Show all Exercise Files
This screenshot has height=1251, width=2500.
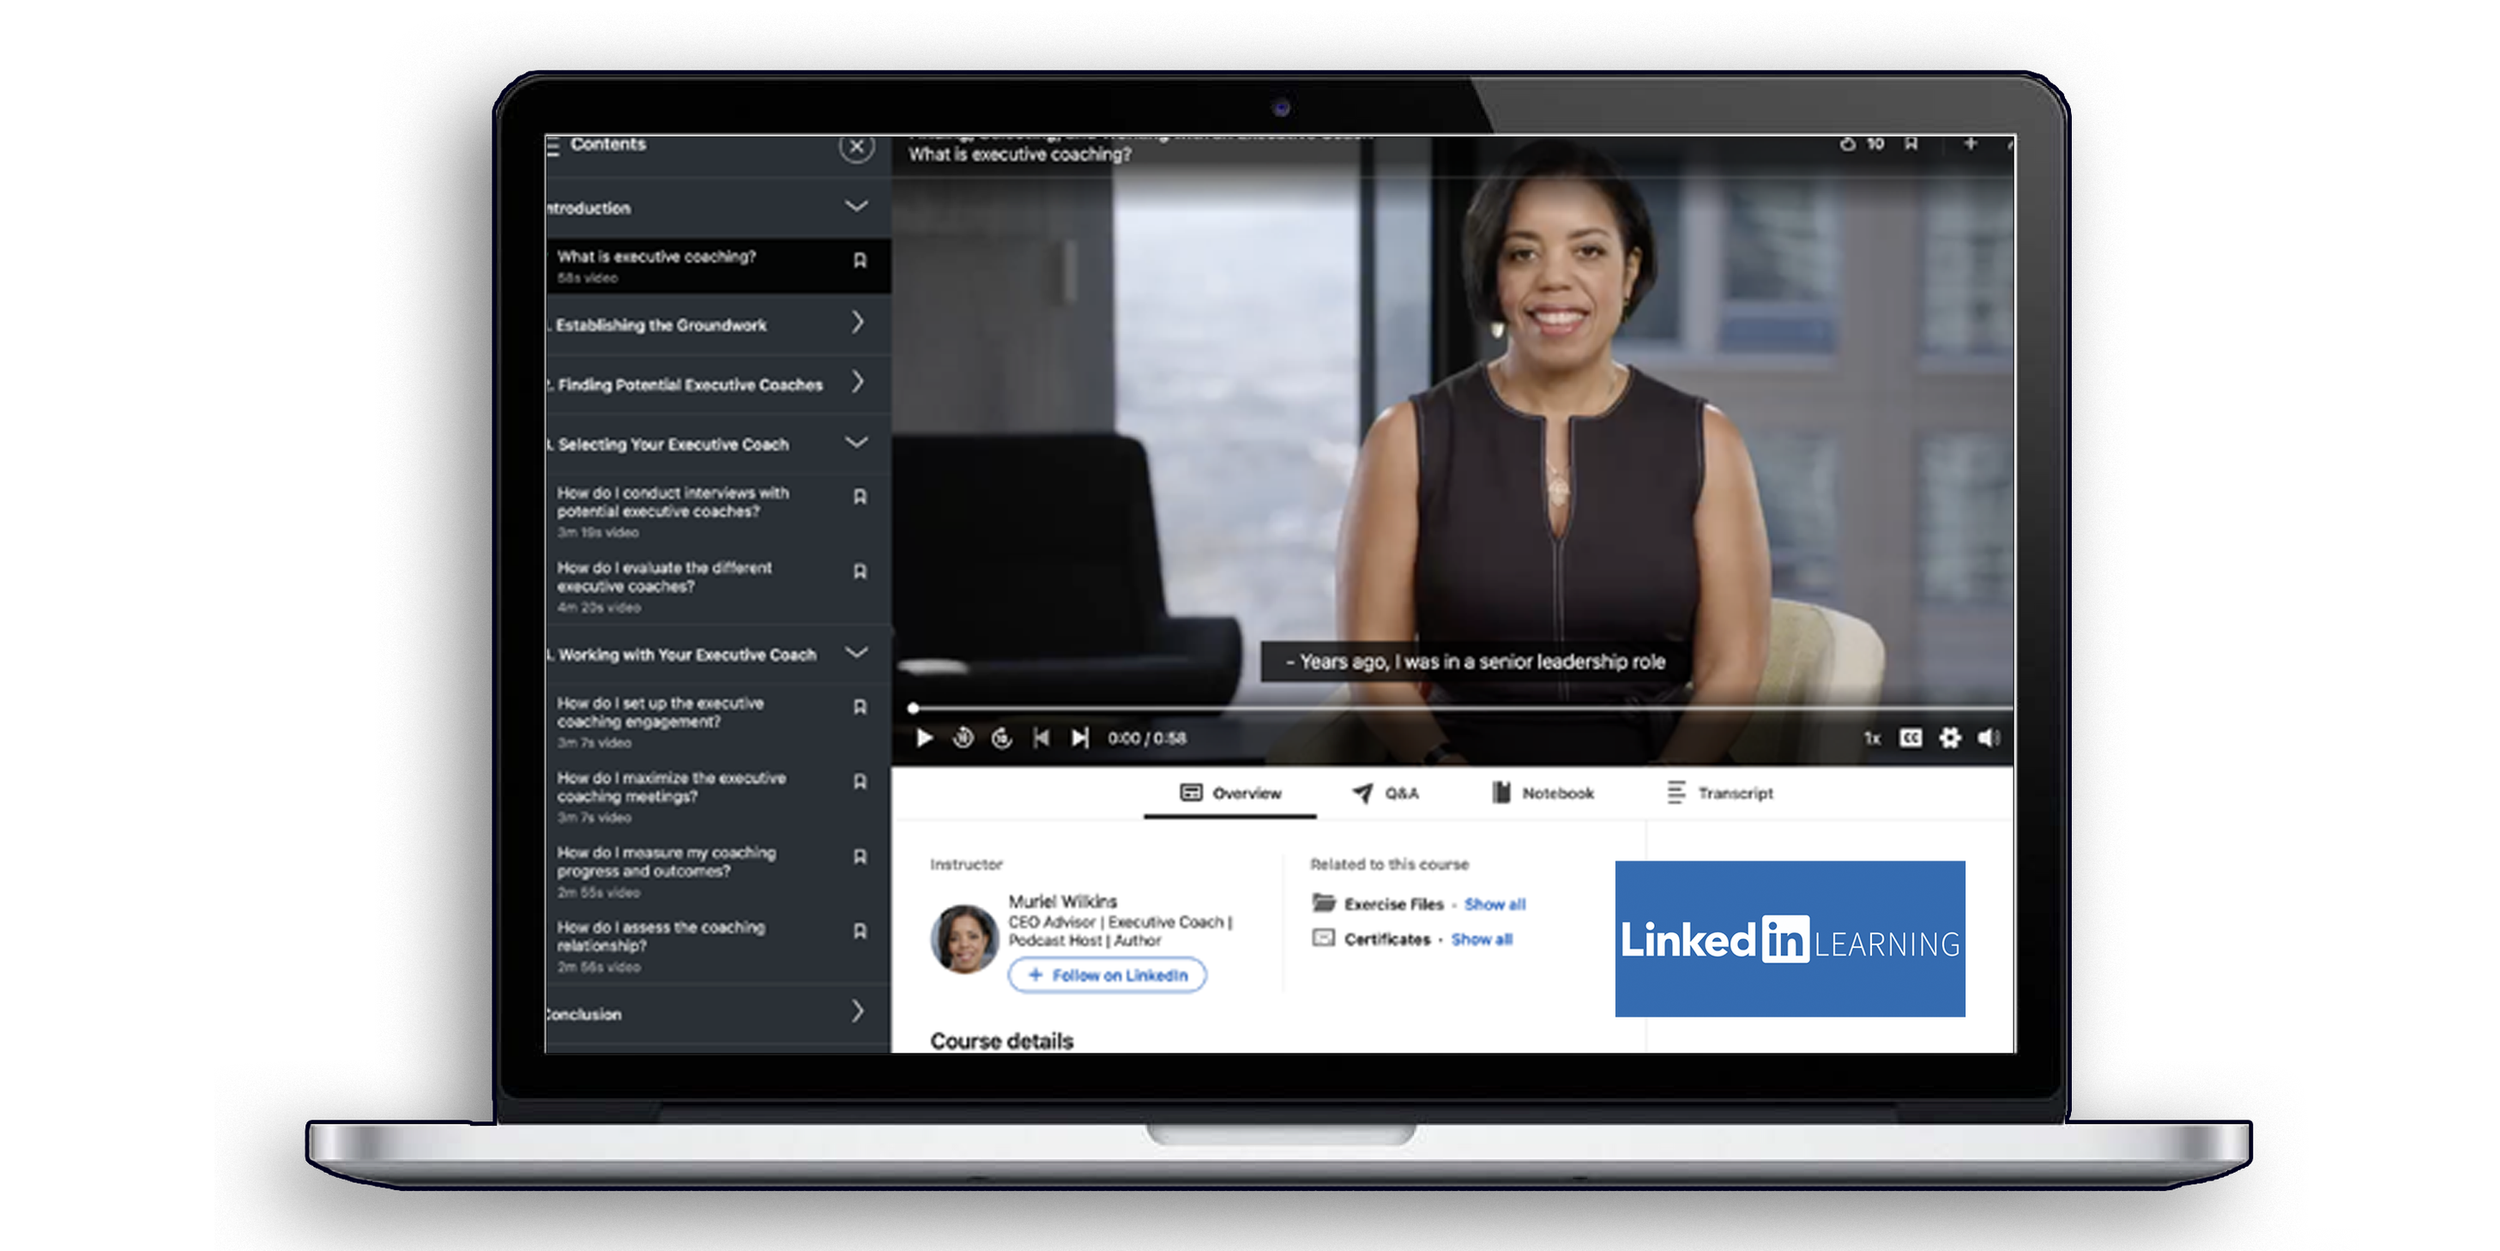1494,904
